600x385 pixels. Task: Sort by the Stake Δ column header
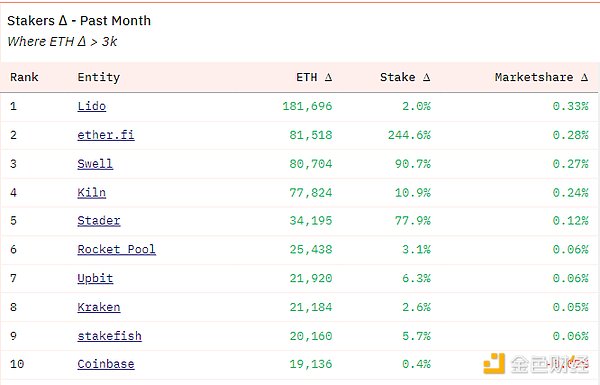405,77
